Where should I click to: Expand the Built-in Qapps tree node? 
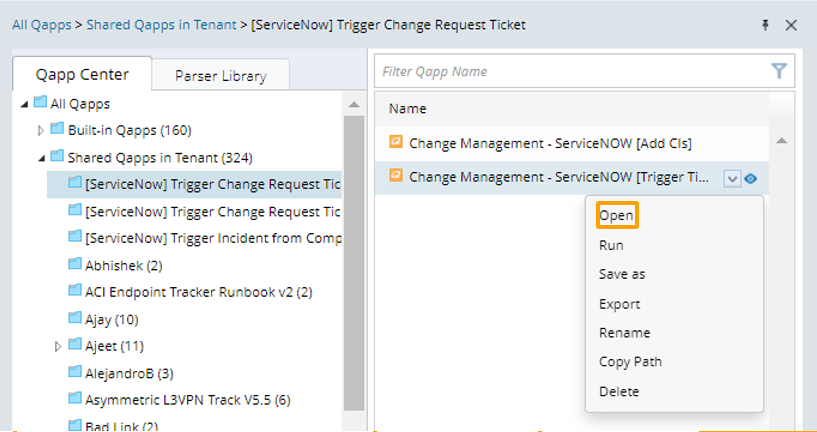[41, 130]
